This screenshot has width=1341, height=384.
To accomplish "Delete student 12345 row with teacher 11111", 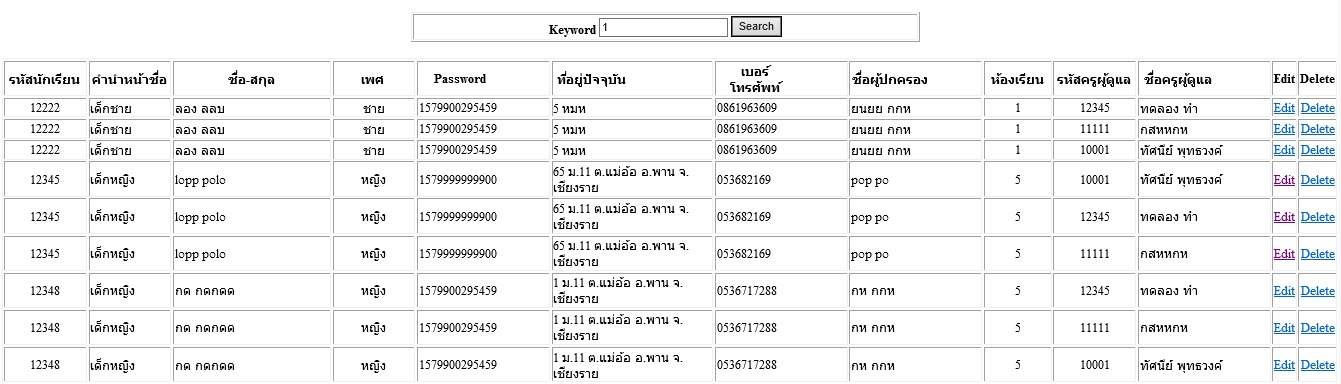I will (x=1317, y=254).
